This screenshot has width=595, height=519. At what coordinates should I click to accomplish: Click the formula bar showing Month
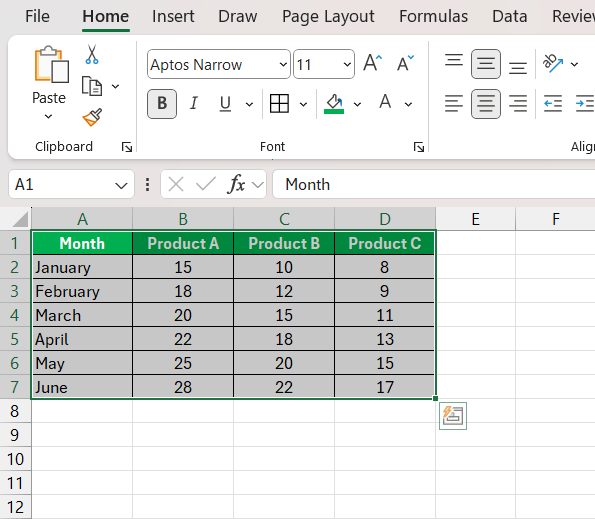point(433,184)
